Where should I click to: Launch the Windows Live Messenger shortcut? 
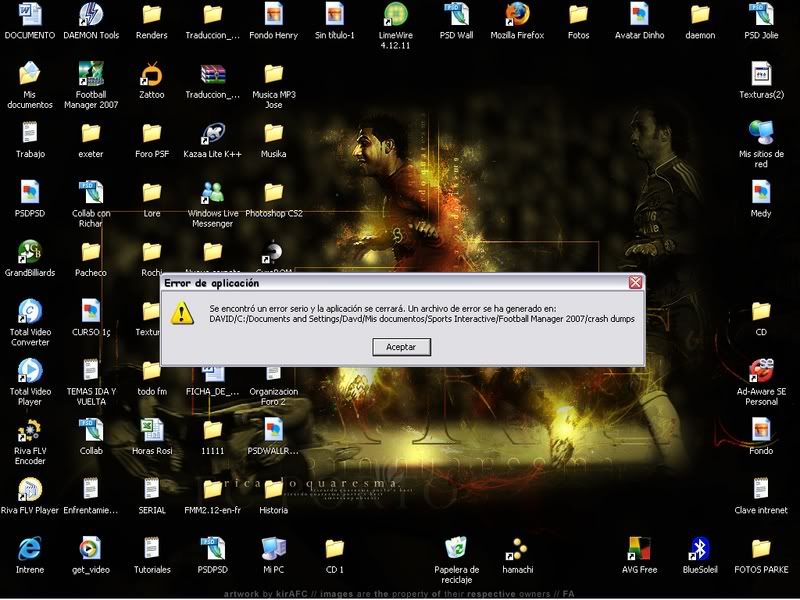point(213,192)
